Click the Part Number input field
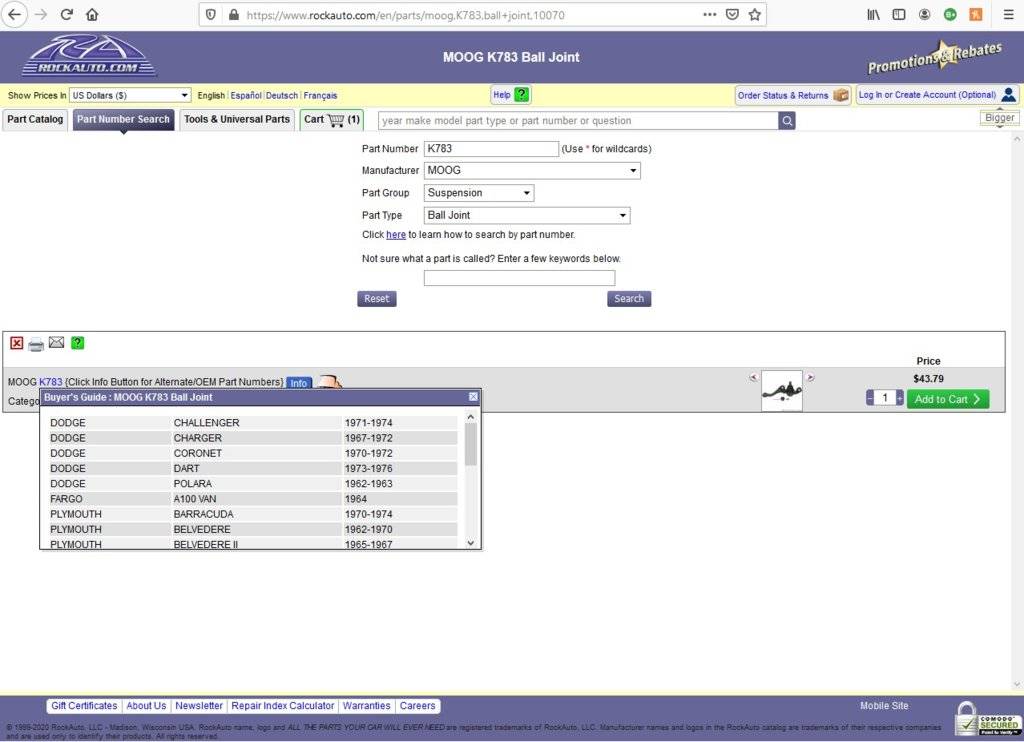Image resolution: width=1024 pixels, height=742 pixels. click(491, 149)
